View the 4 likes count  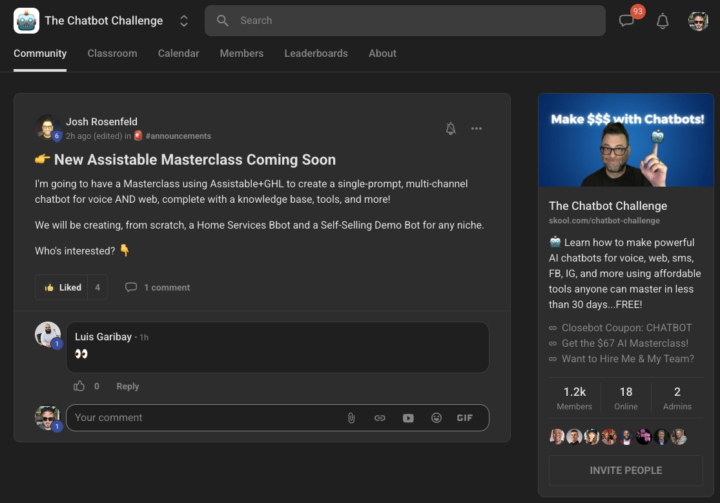(x=97, y=287)
